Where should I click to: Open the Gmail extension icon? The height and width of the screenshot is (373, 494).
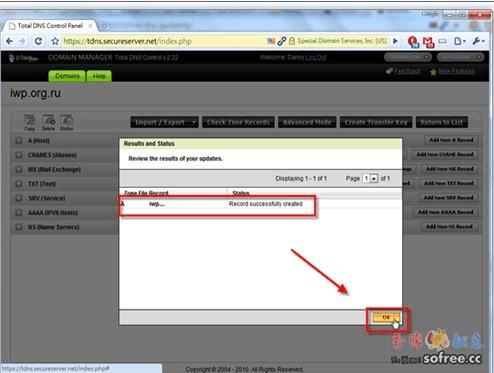pos(428,42)
